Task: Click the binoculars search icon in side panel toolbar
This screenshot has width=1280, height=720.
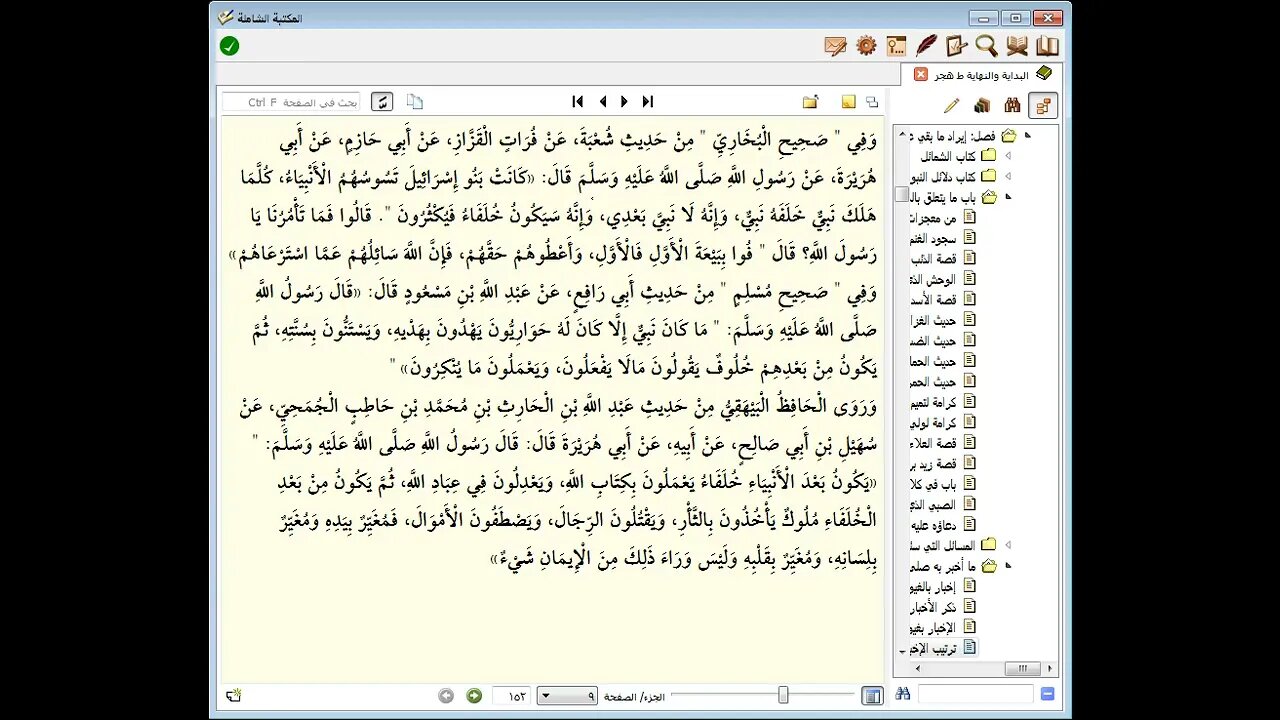Action: tap(1012, 105)
